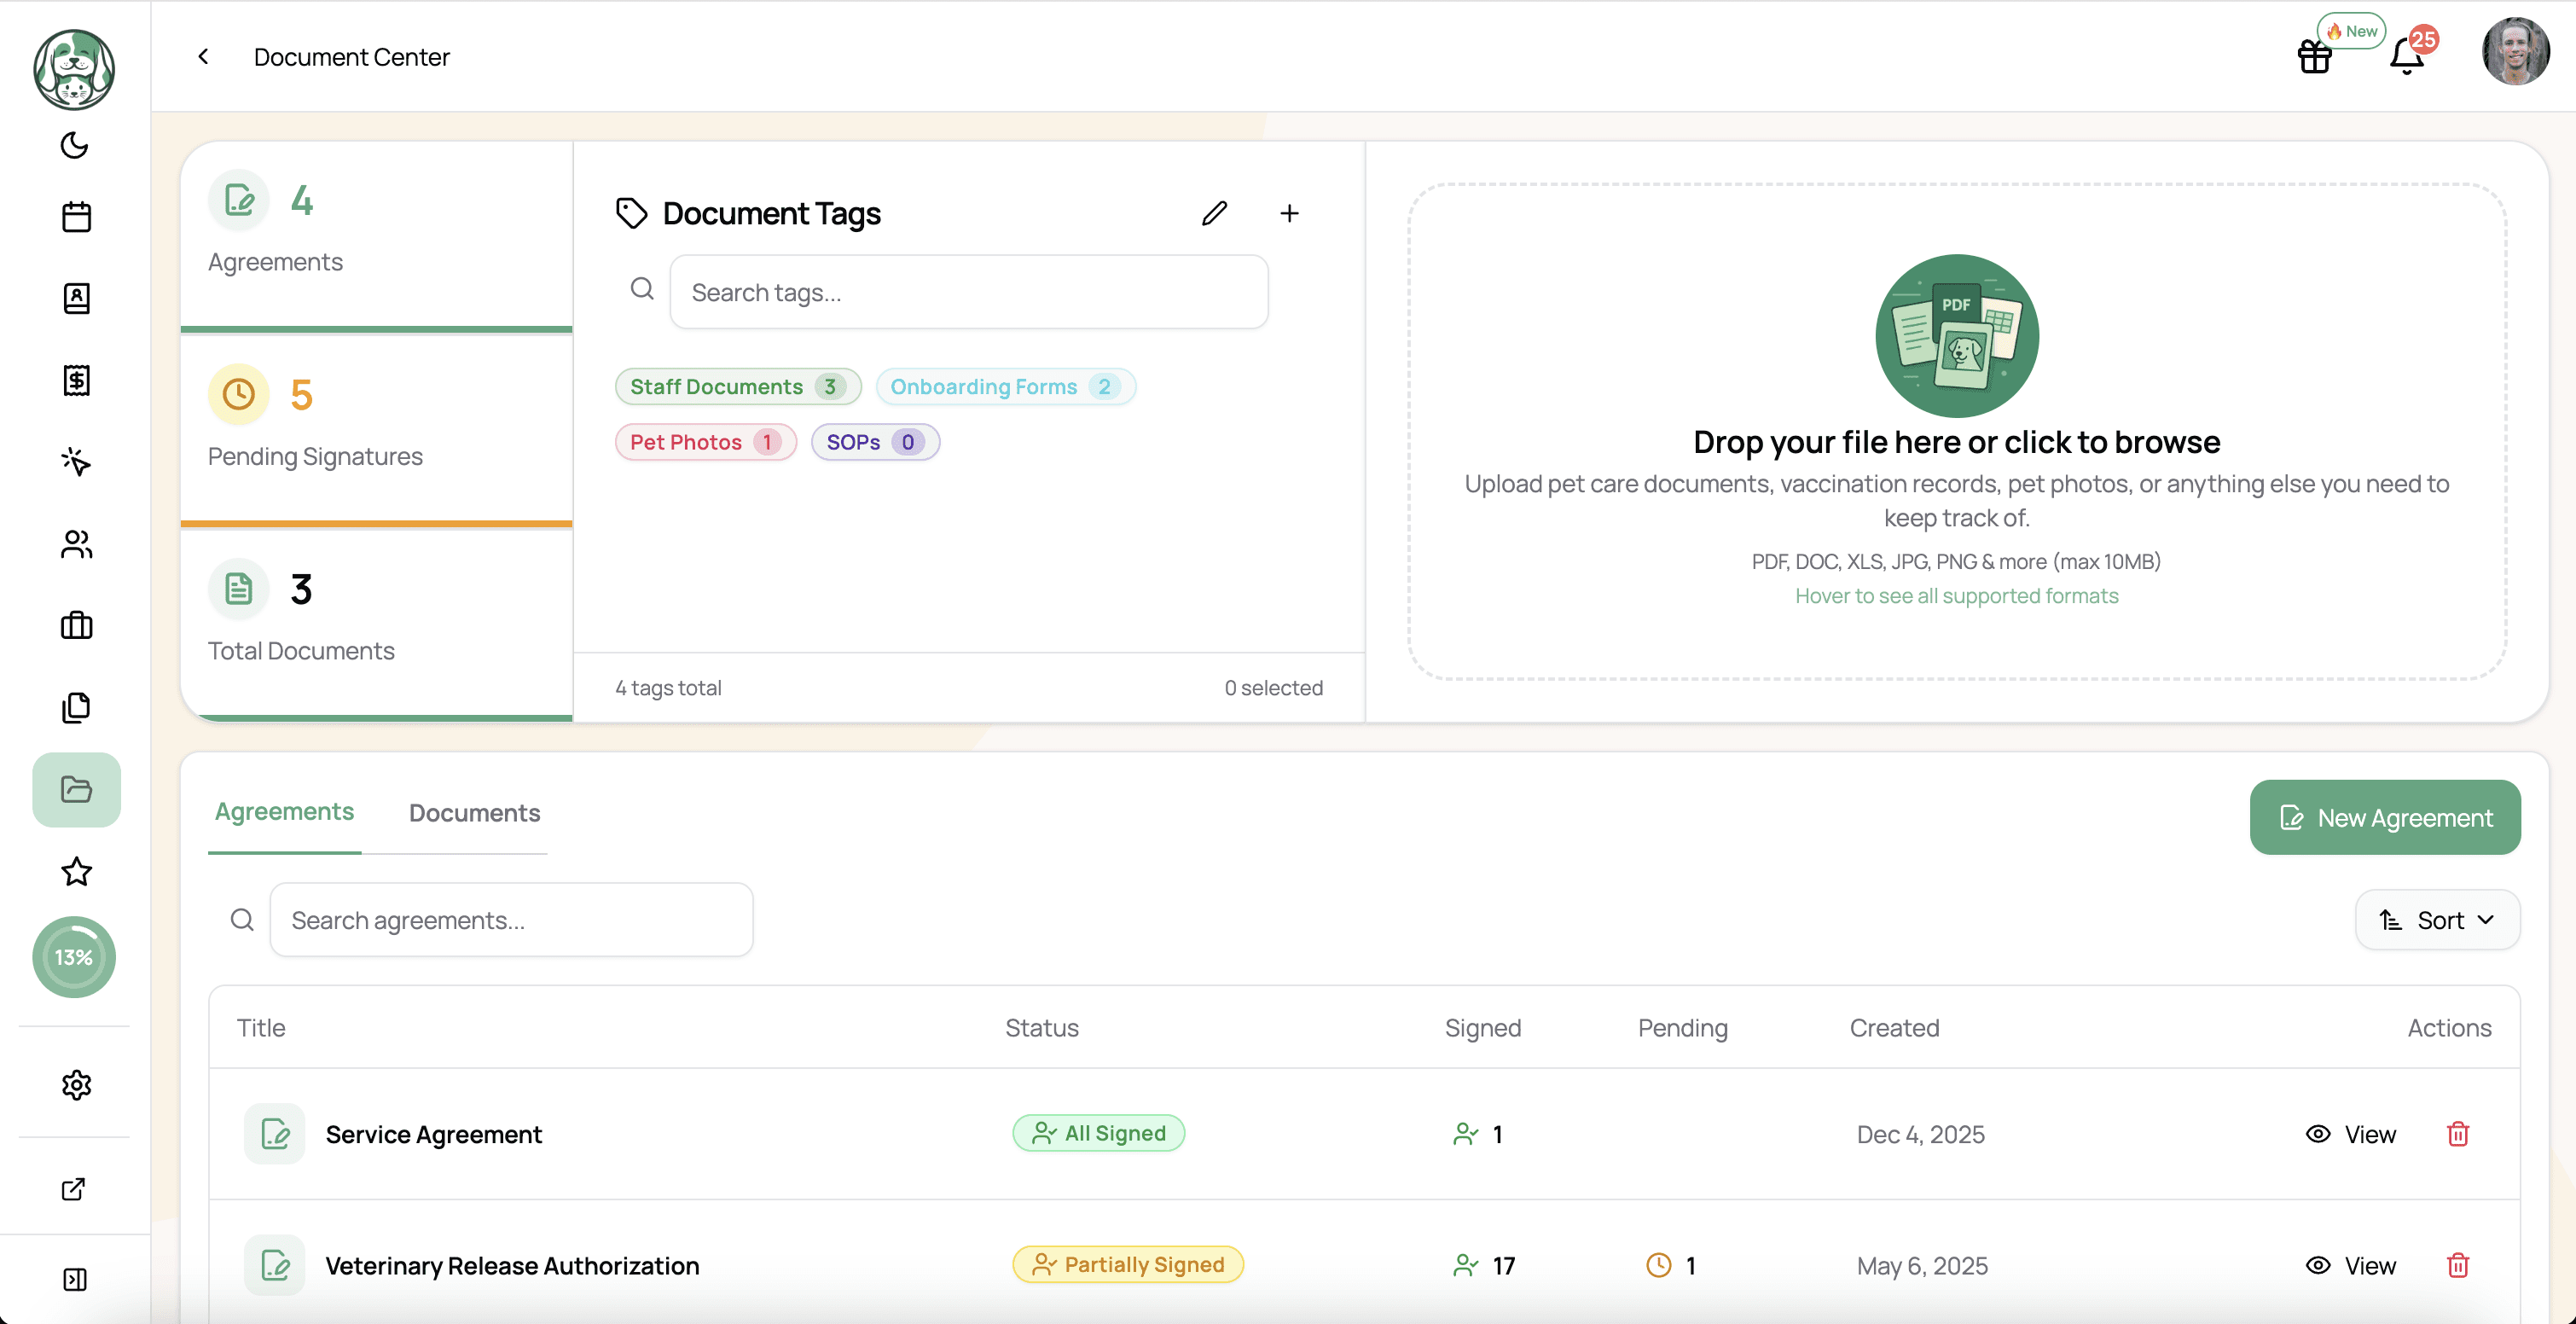Delete the Service Agreement via trash icon

2457,1134
